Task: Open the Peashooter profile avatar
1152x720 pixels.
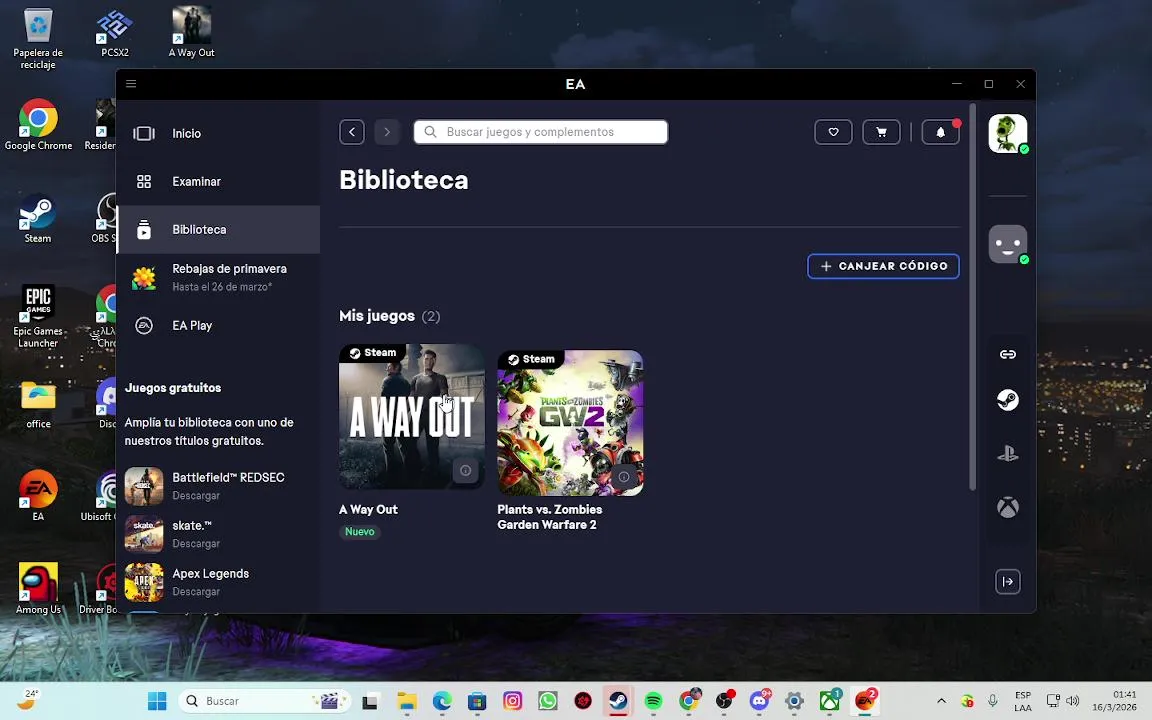Action: click(x=1007, y=134)
